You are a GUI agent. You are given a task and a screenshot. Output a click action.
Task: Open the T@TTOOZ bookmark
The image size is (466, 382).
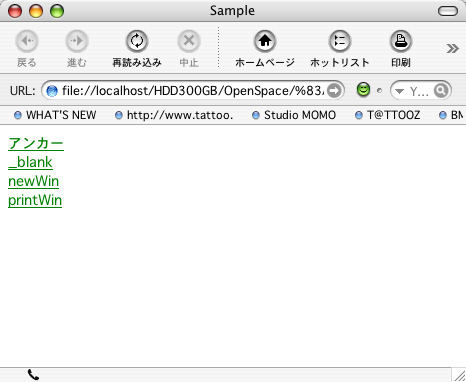click(x=388, y=115)
